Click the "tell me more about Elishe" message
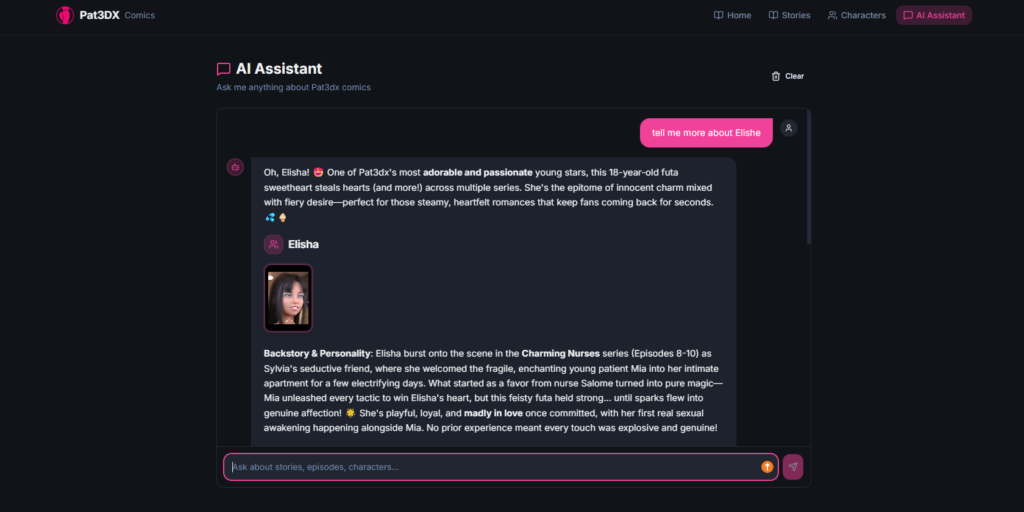Image resolution: width=1024 pixels, height=512 pixels. (x=706, y=133)
